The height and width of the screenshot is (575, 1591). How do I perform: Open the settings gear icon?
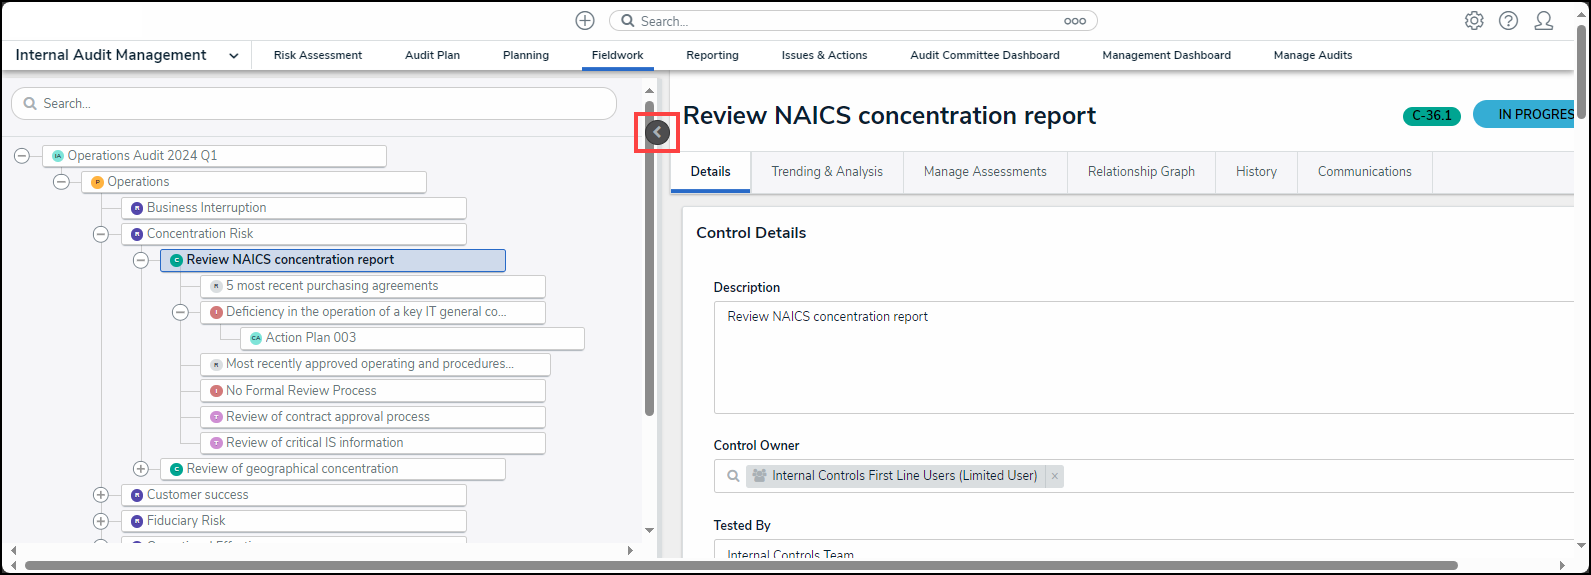point(1474,21)
